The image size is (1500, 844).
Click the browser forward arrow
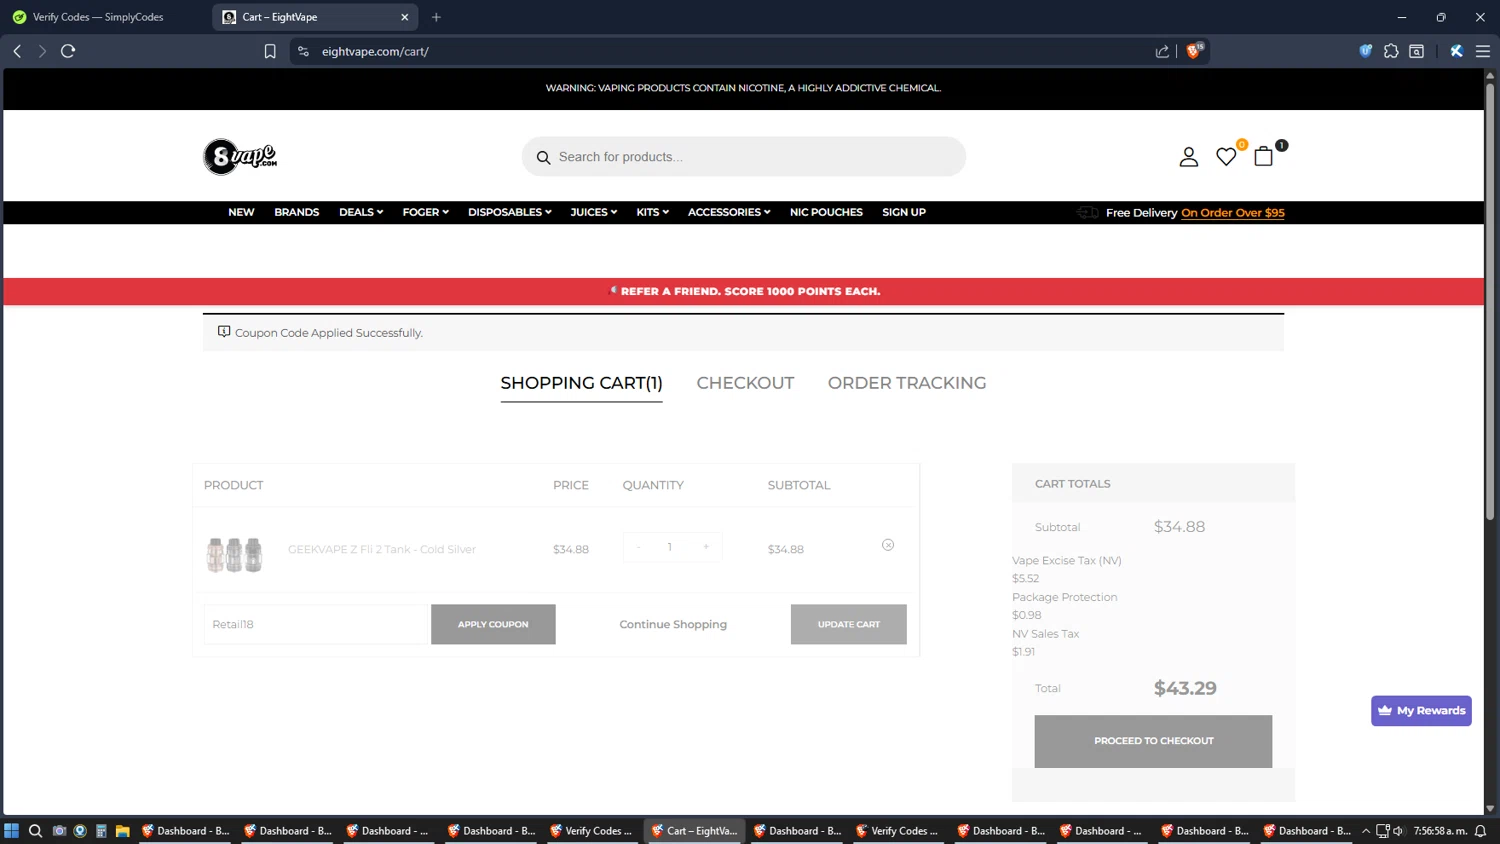42,51
